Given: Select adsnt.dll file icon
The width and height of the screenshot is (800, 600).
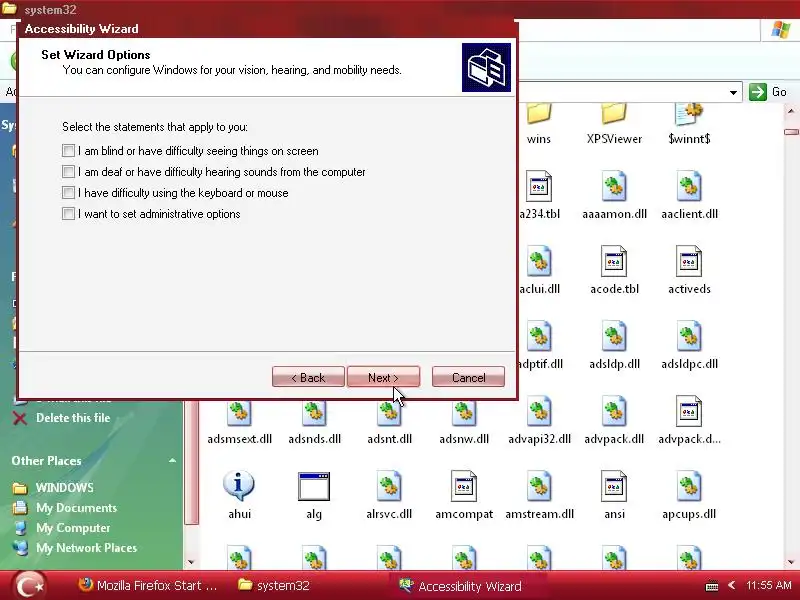Looking at the screenshot, I should coord(389,412).
